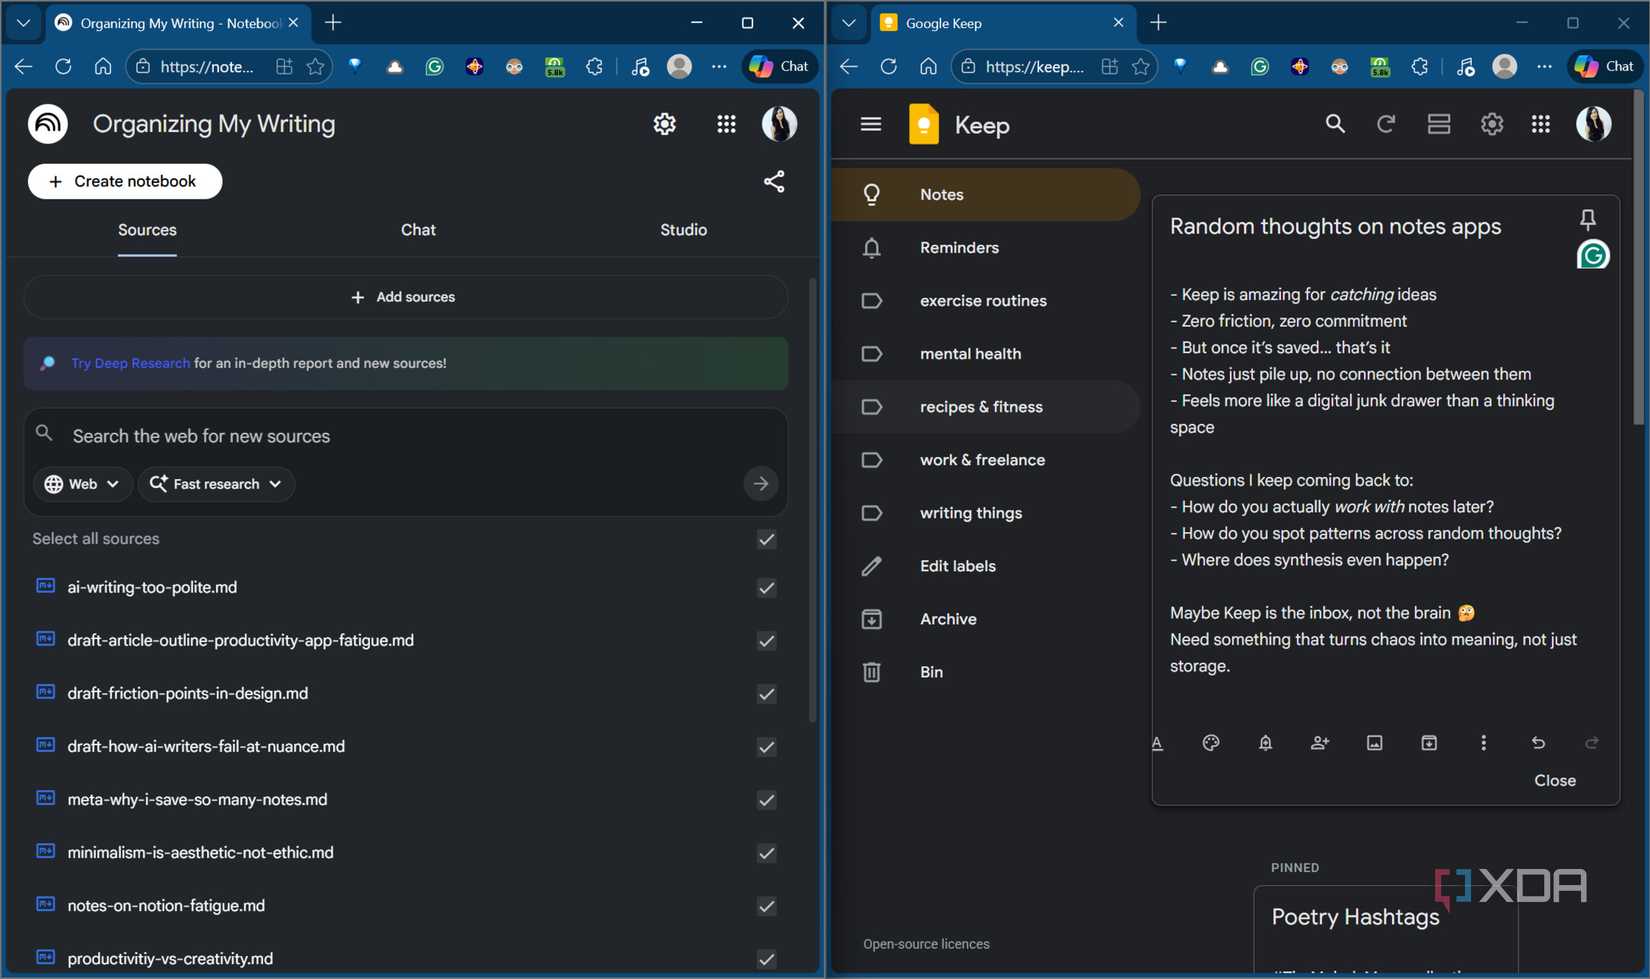Open search in Google Keep
This screenshot has width=1650, height=979.
point(1335,124)
